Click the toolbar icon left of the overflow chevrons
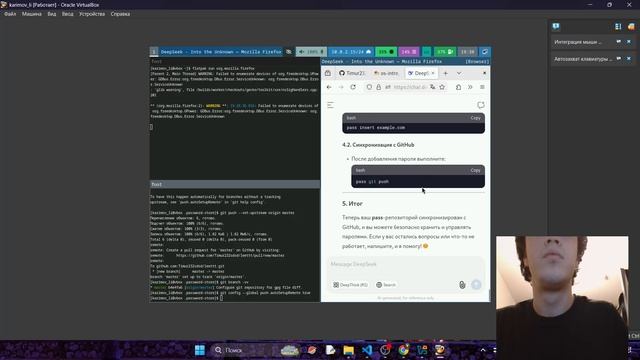 (458, 87)
